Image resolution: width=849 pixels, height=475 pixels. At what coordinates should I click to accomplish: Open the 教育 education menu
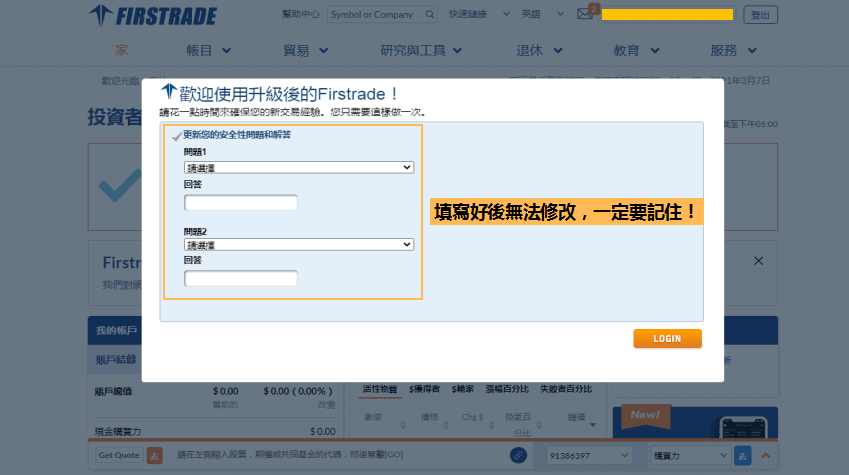(636, 50)
